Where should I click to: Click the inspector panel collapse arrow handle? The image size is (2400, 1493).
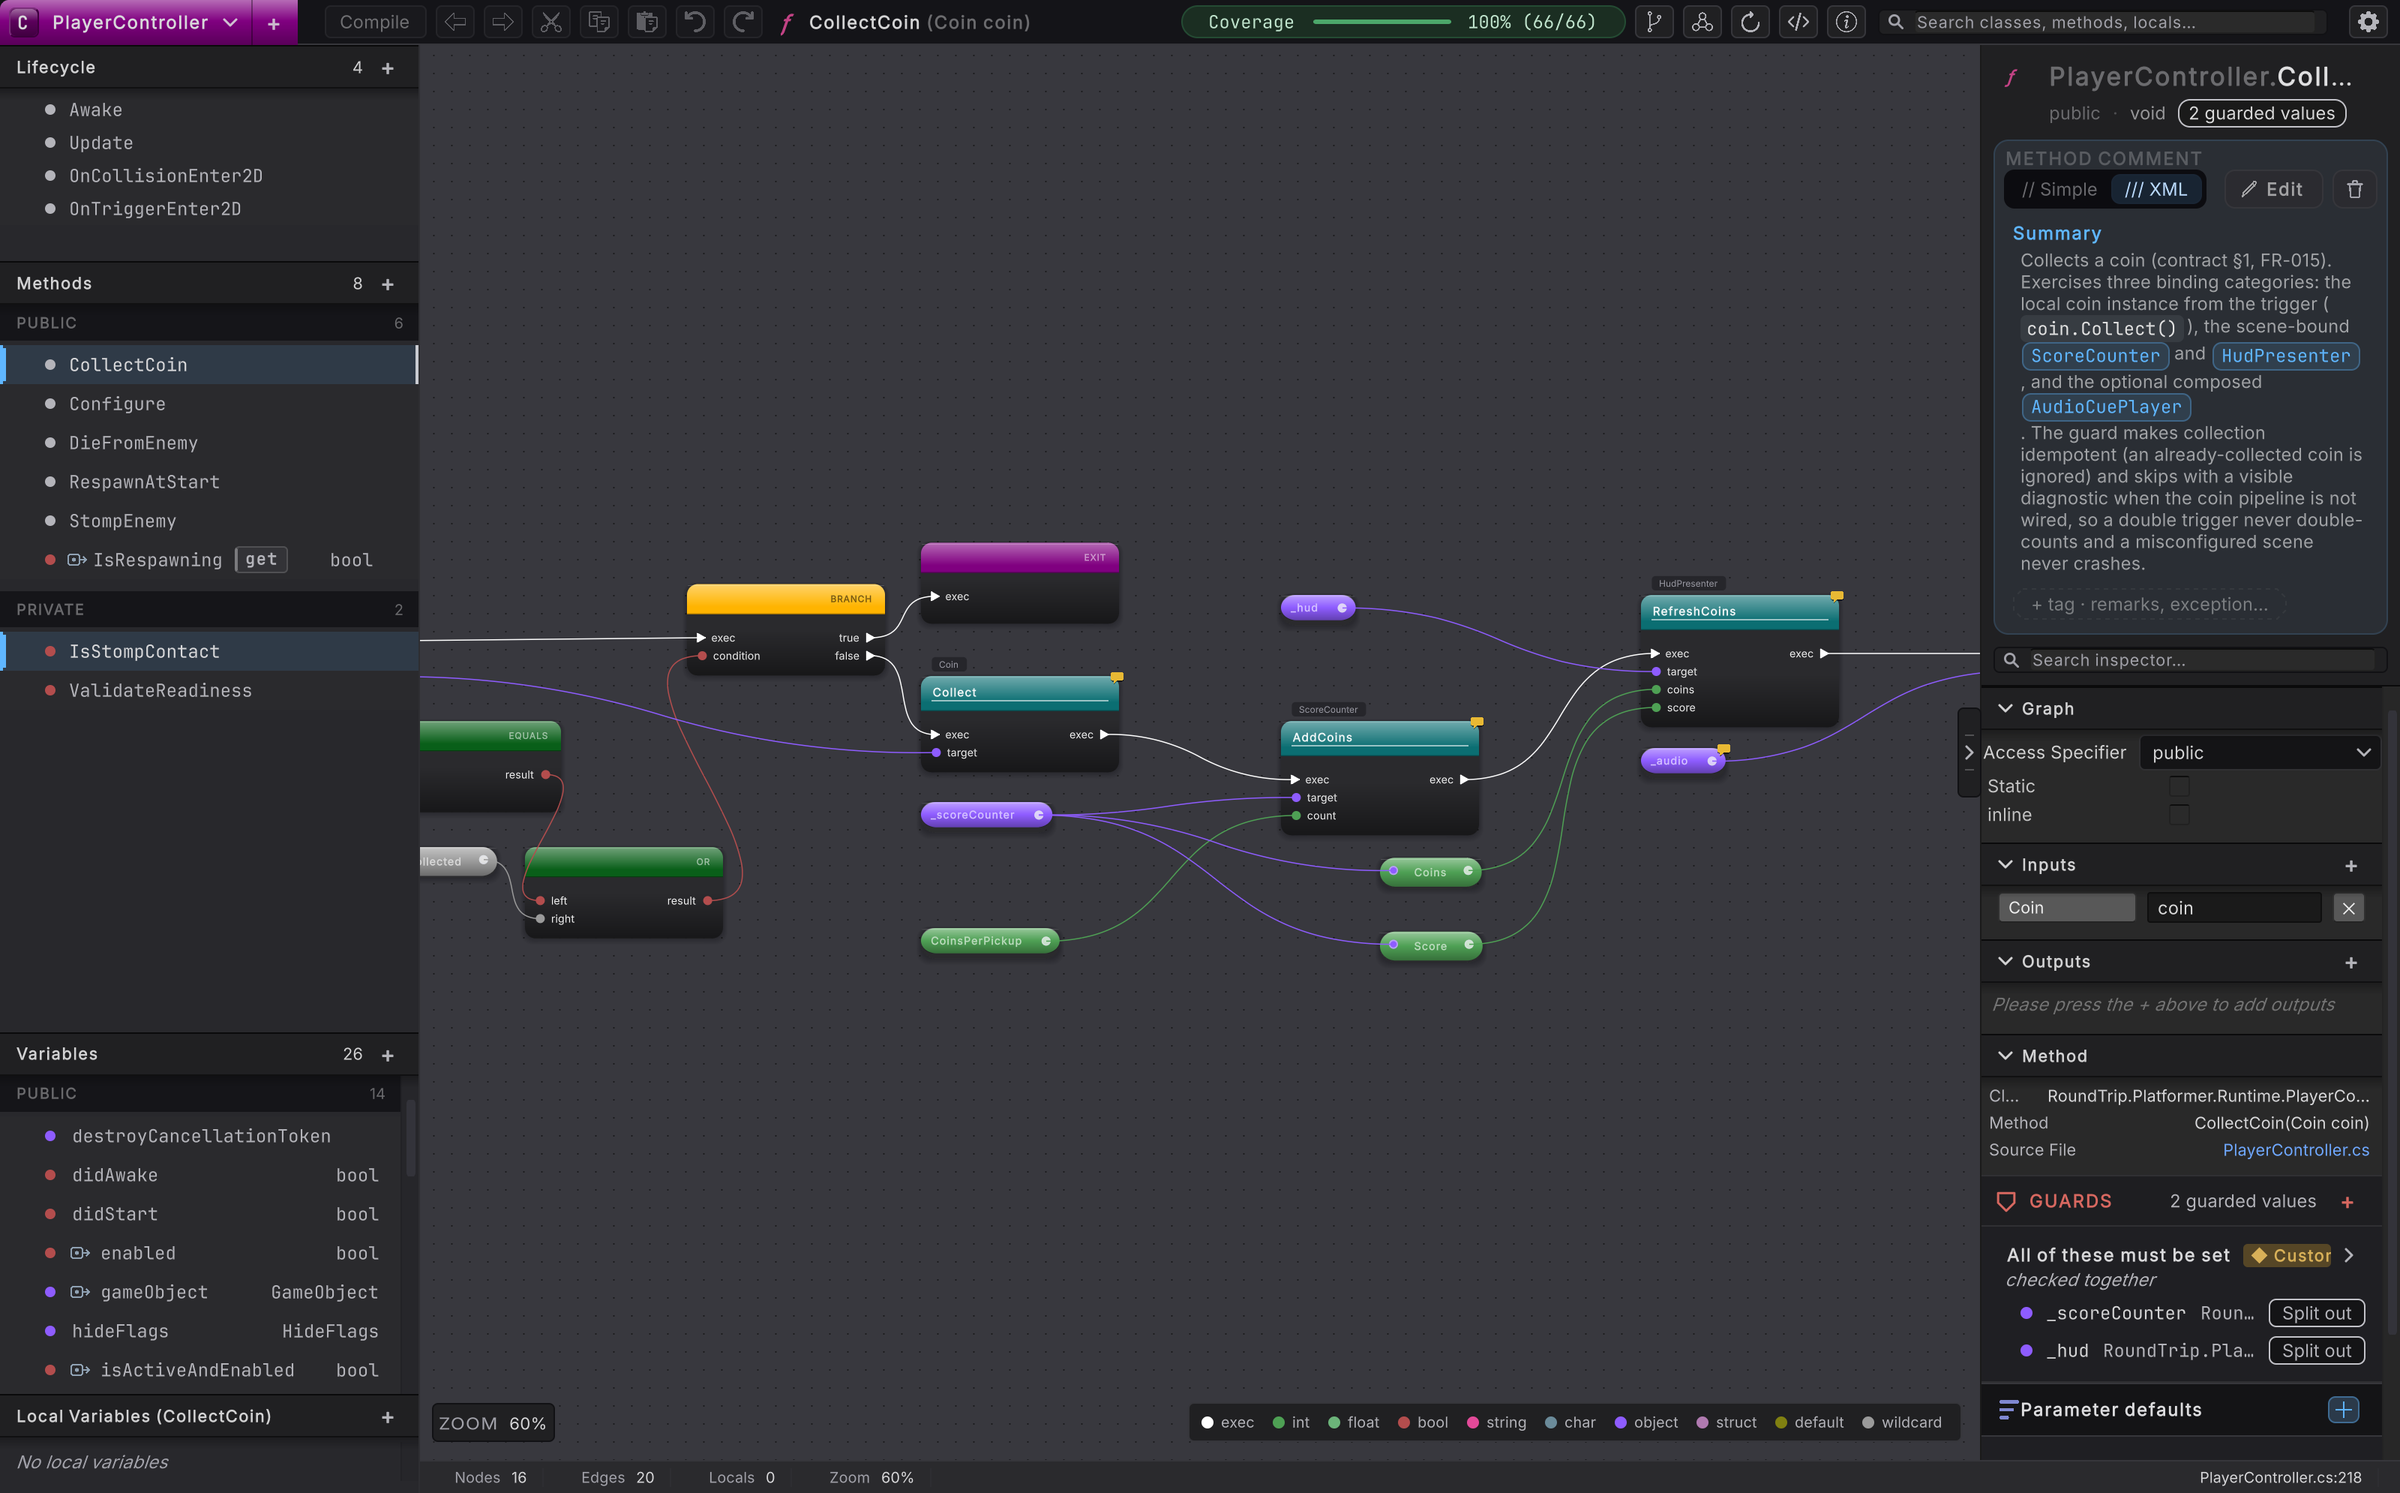1968,753
